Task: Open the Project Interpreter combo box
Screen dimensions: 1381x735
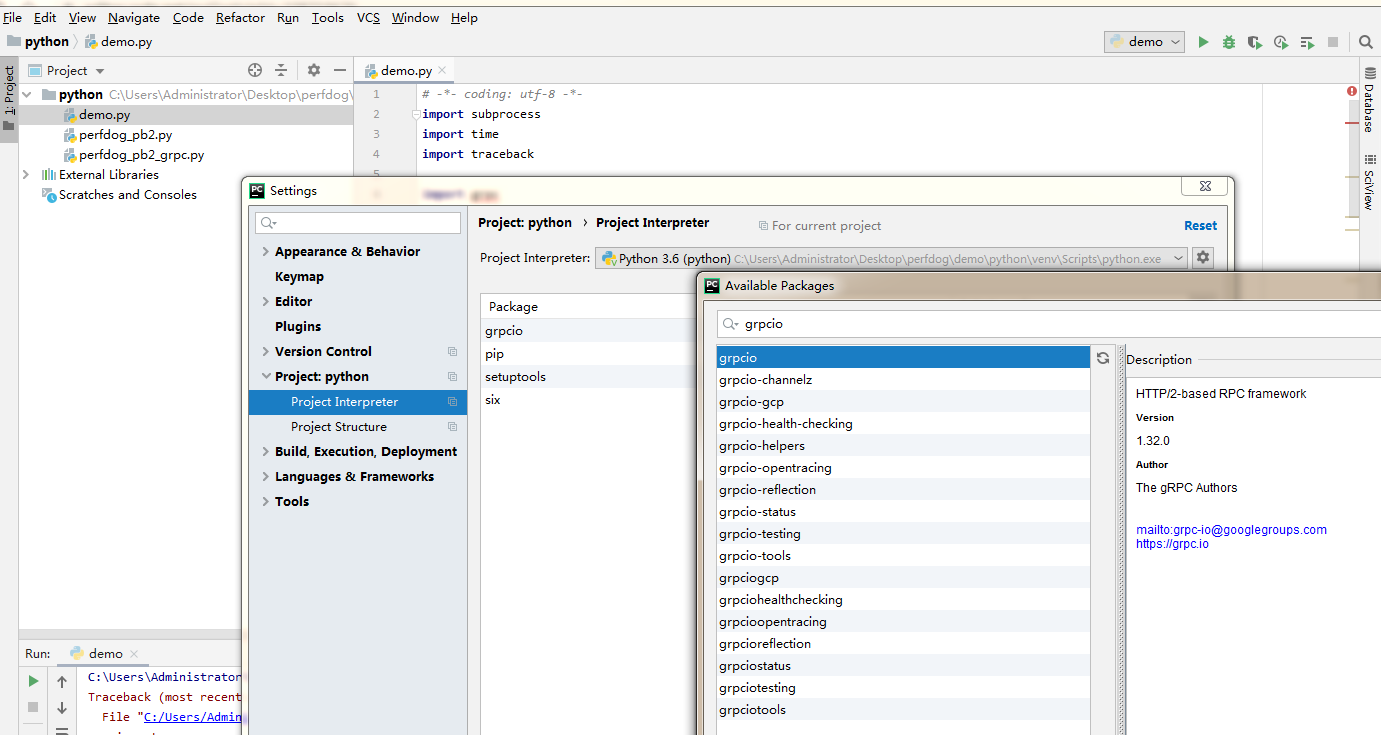Action: [x=891, y=258]
